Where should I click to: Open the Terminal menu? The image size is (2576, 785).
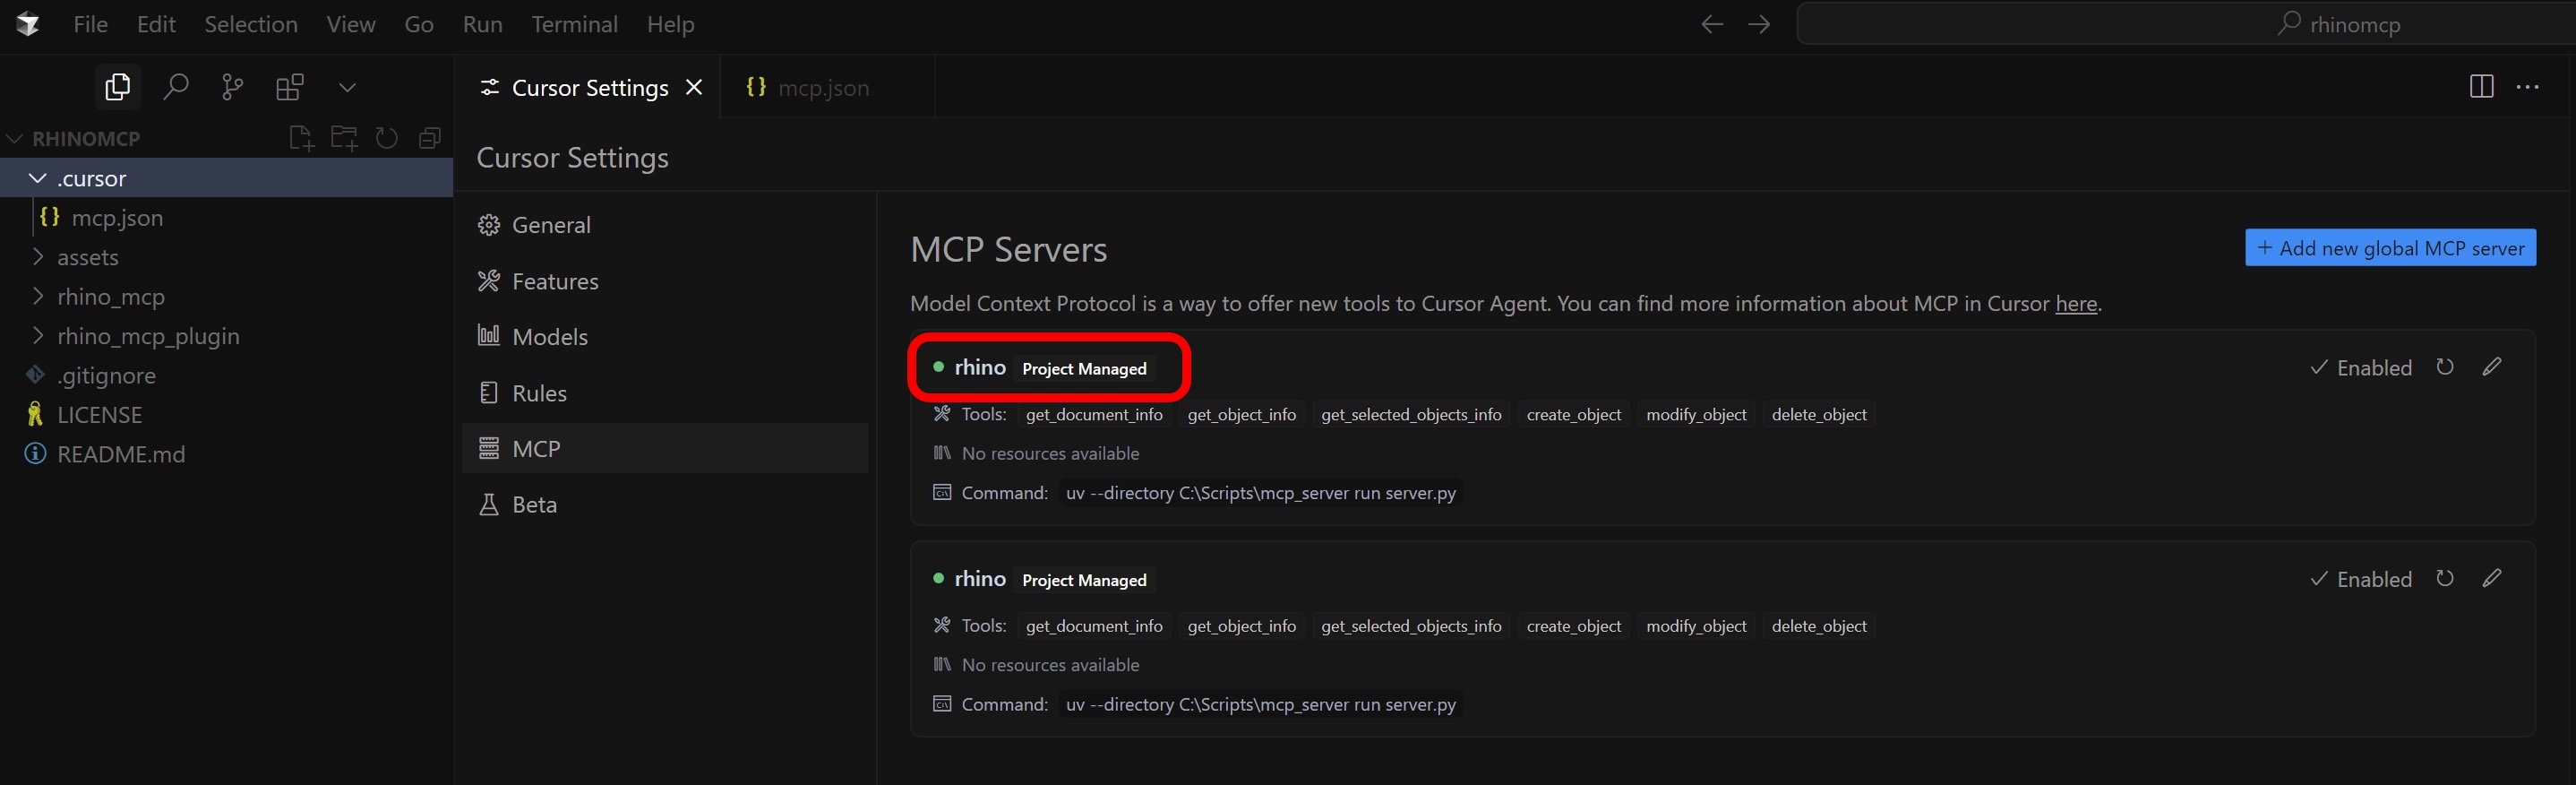(574, 24)
